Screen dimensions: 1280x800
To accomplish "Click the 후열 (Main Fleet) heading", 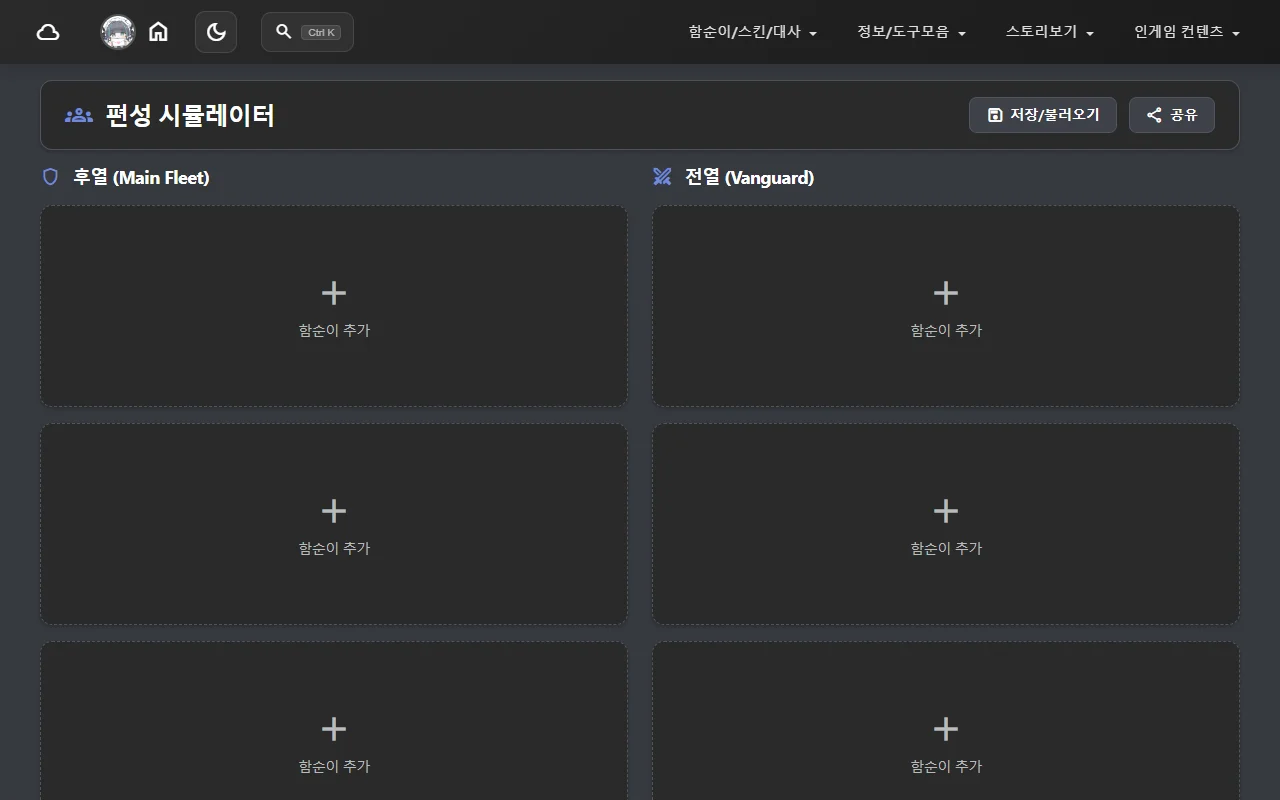I will point(141,177).
